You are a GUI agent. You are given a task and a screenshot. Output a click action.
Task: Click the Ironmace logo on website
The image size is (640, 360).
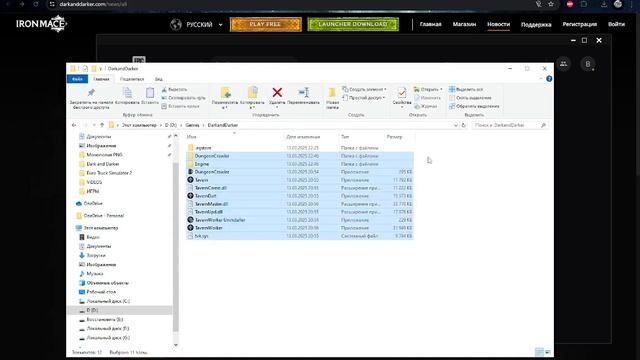[41, 24]
